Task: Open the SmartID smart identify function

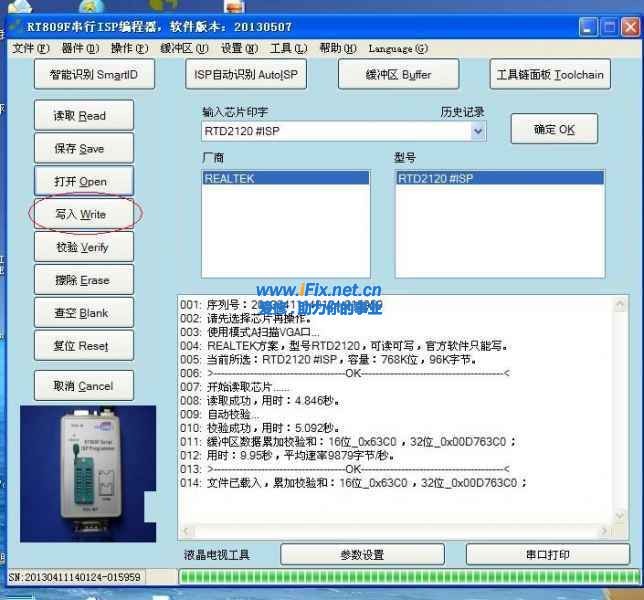Action: coord(100,74)
